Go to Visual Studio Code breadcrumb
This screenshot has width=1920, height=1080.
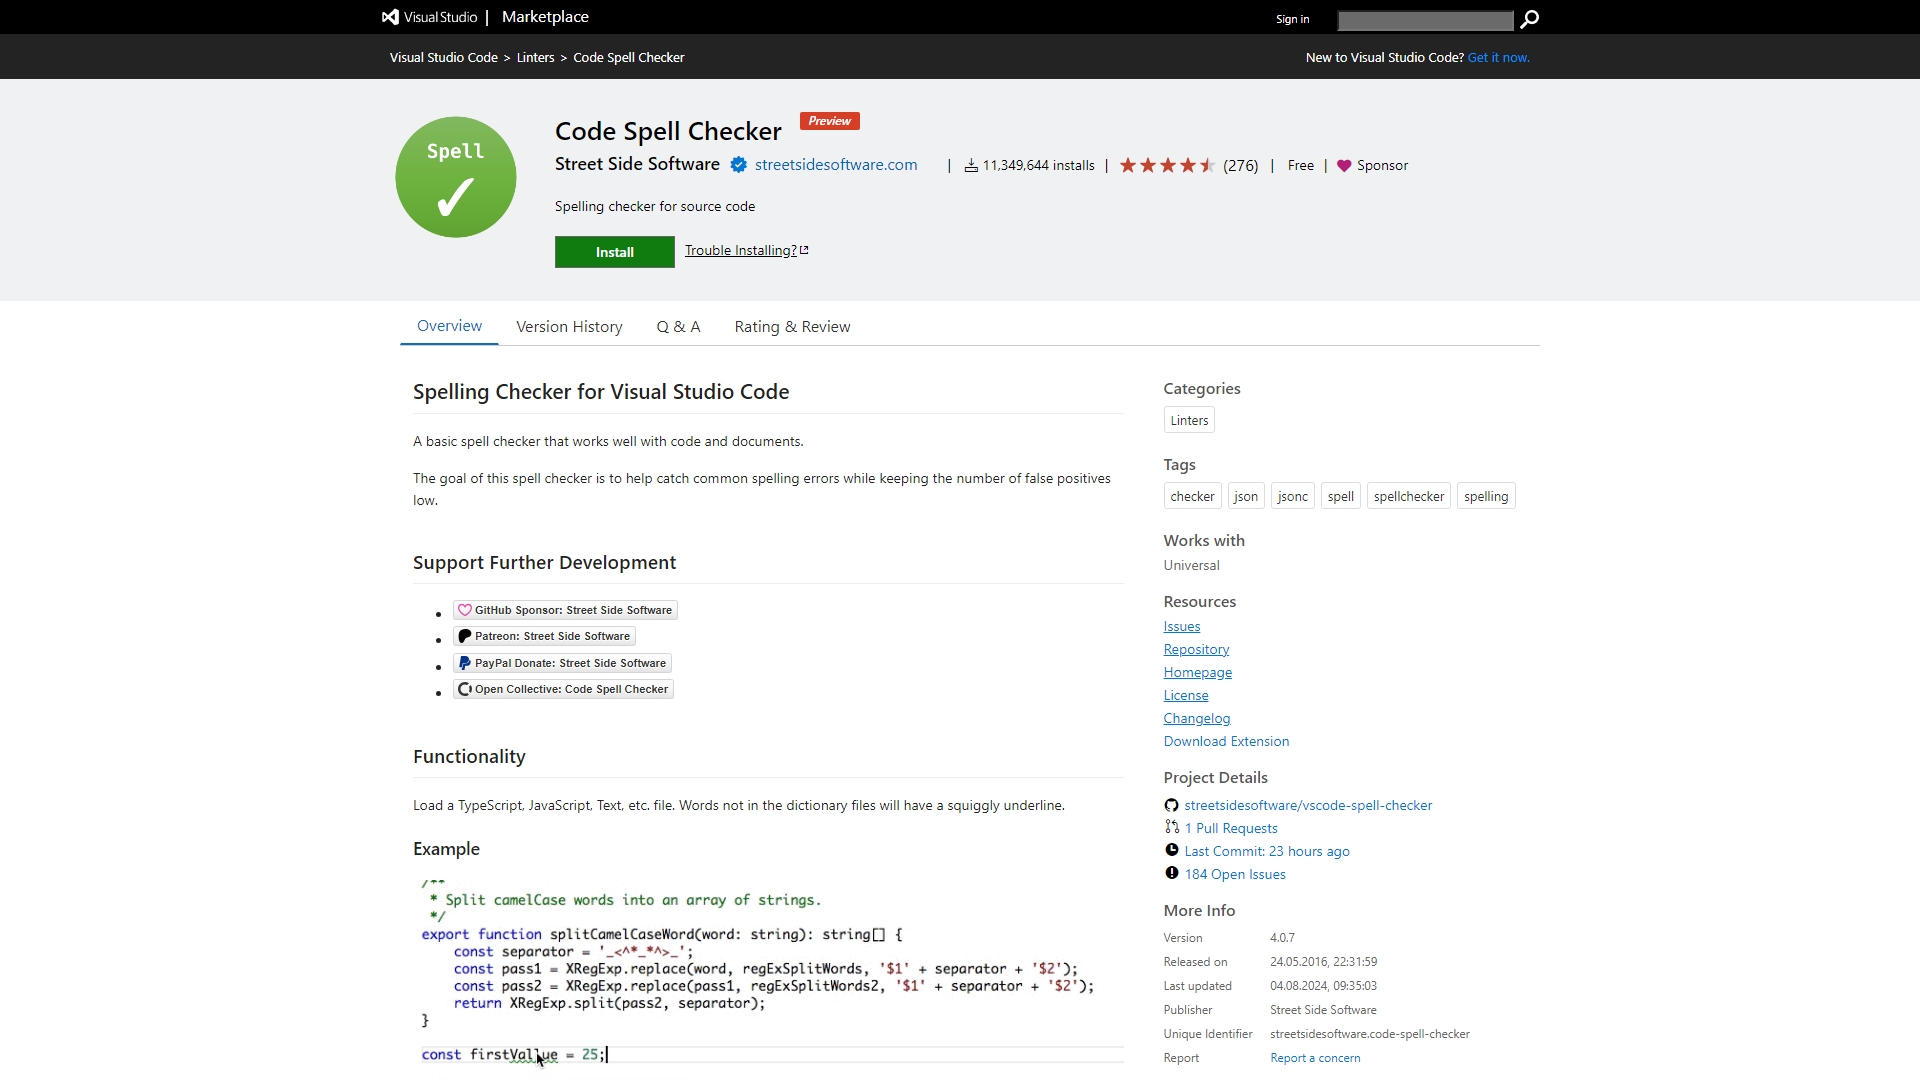(444, 57)
